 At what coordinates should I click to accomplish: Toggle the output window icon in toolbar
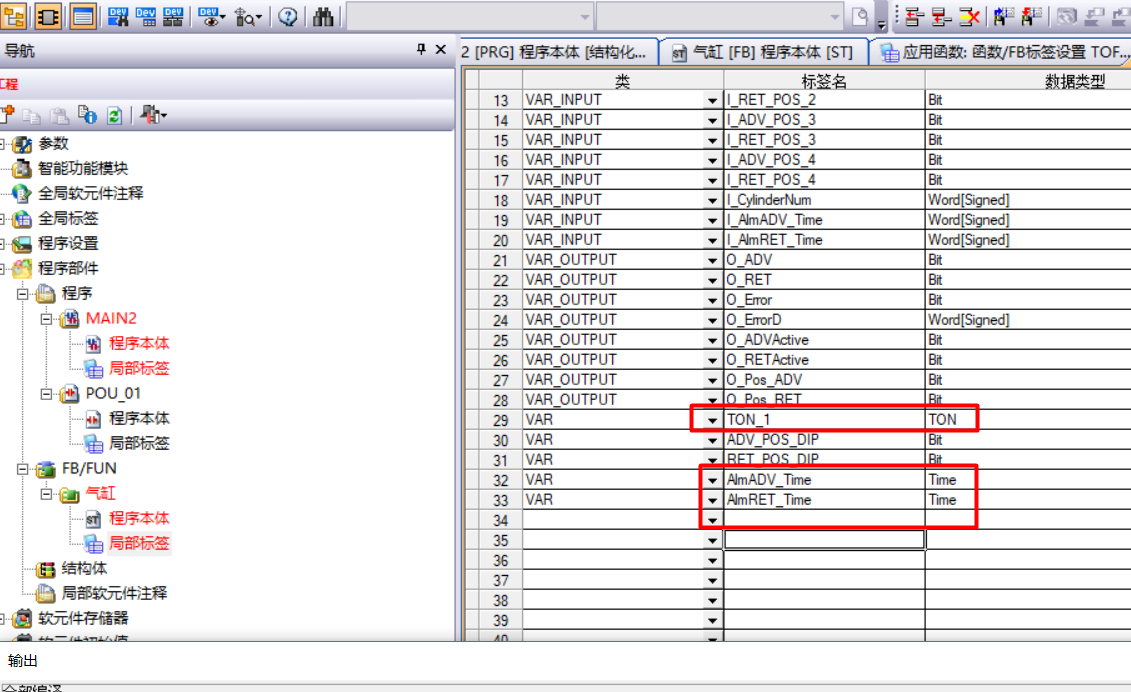point(82,16)
